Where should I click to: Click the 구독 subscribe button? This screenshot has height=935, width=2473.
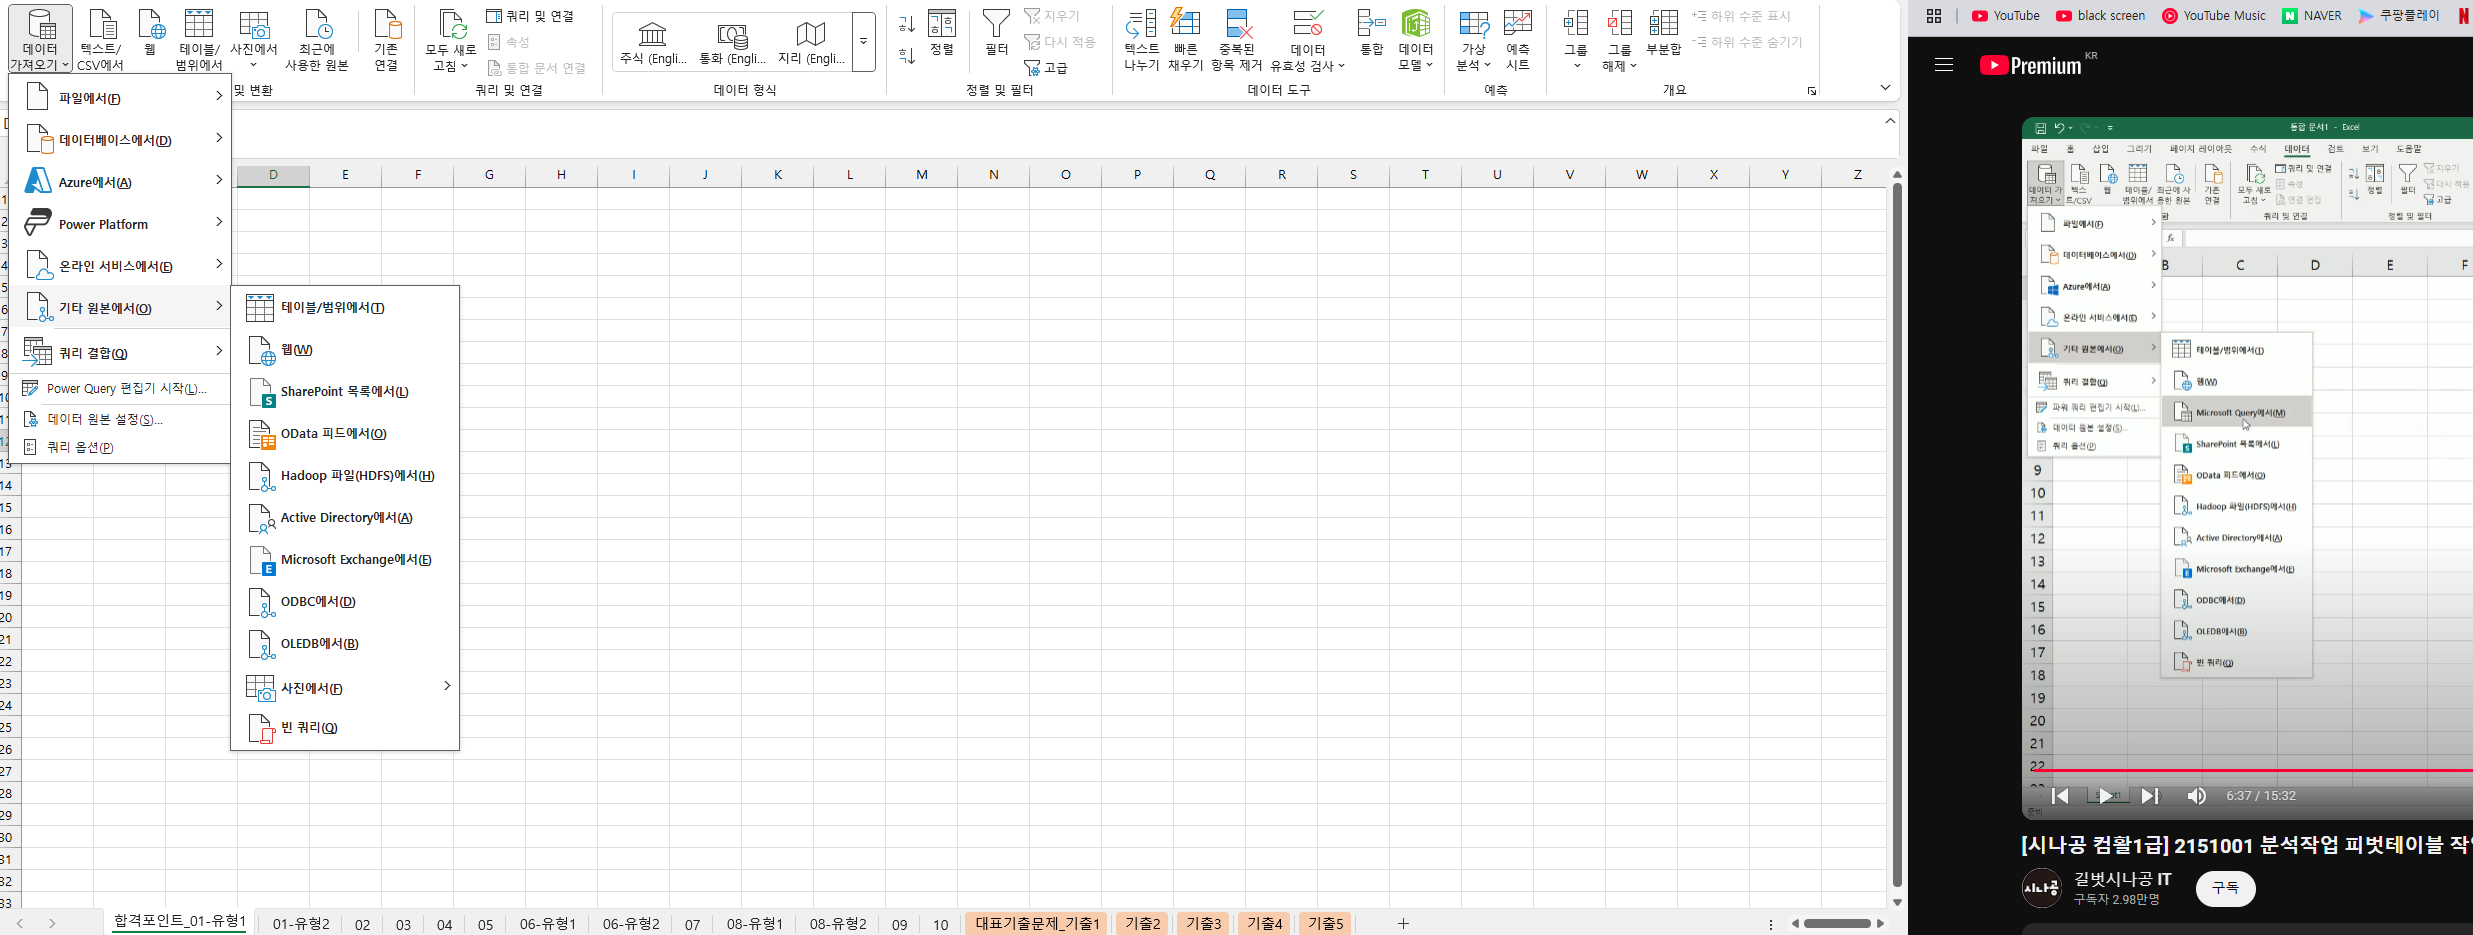(x=2225, y=888)
